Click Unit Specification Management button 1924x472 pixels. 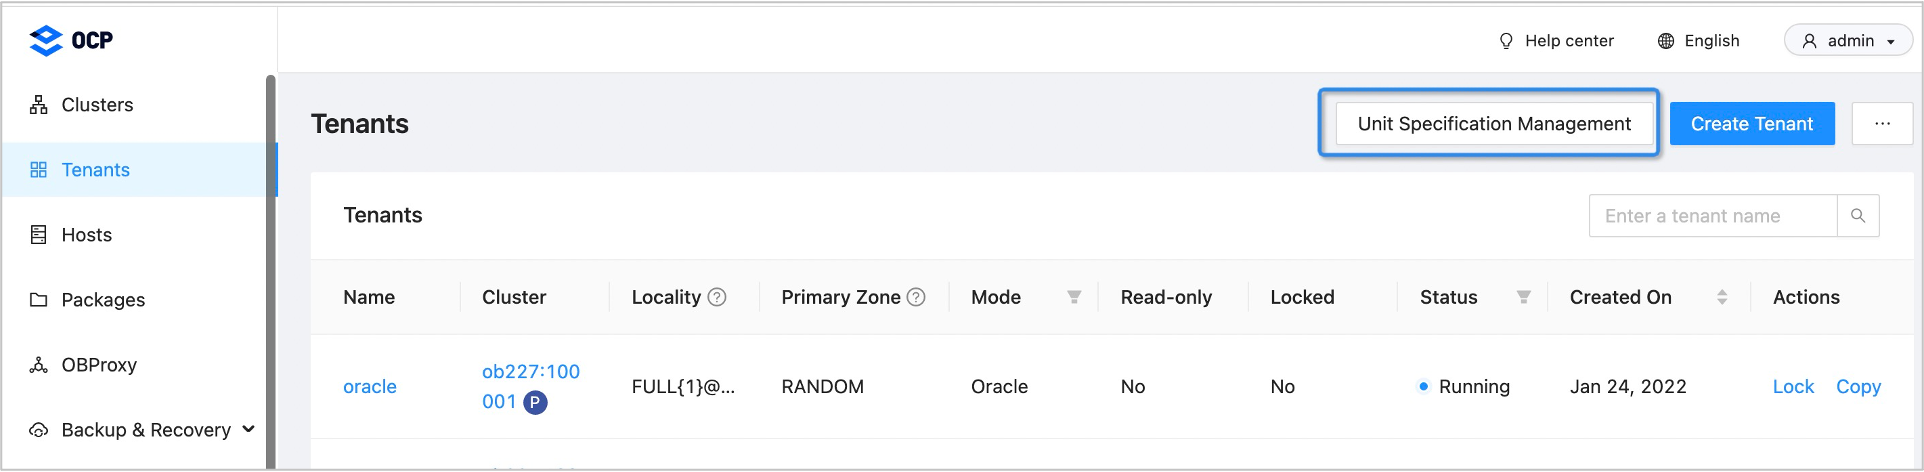1494,124
